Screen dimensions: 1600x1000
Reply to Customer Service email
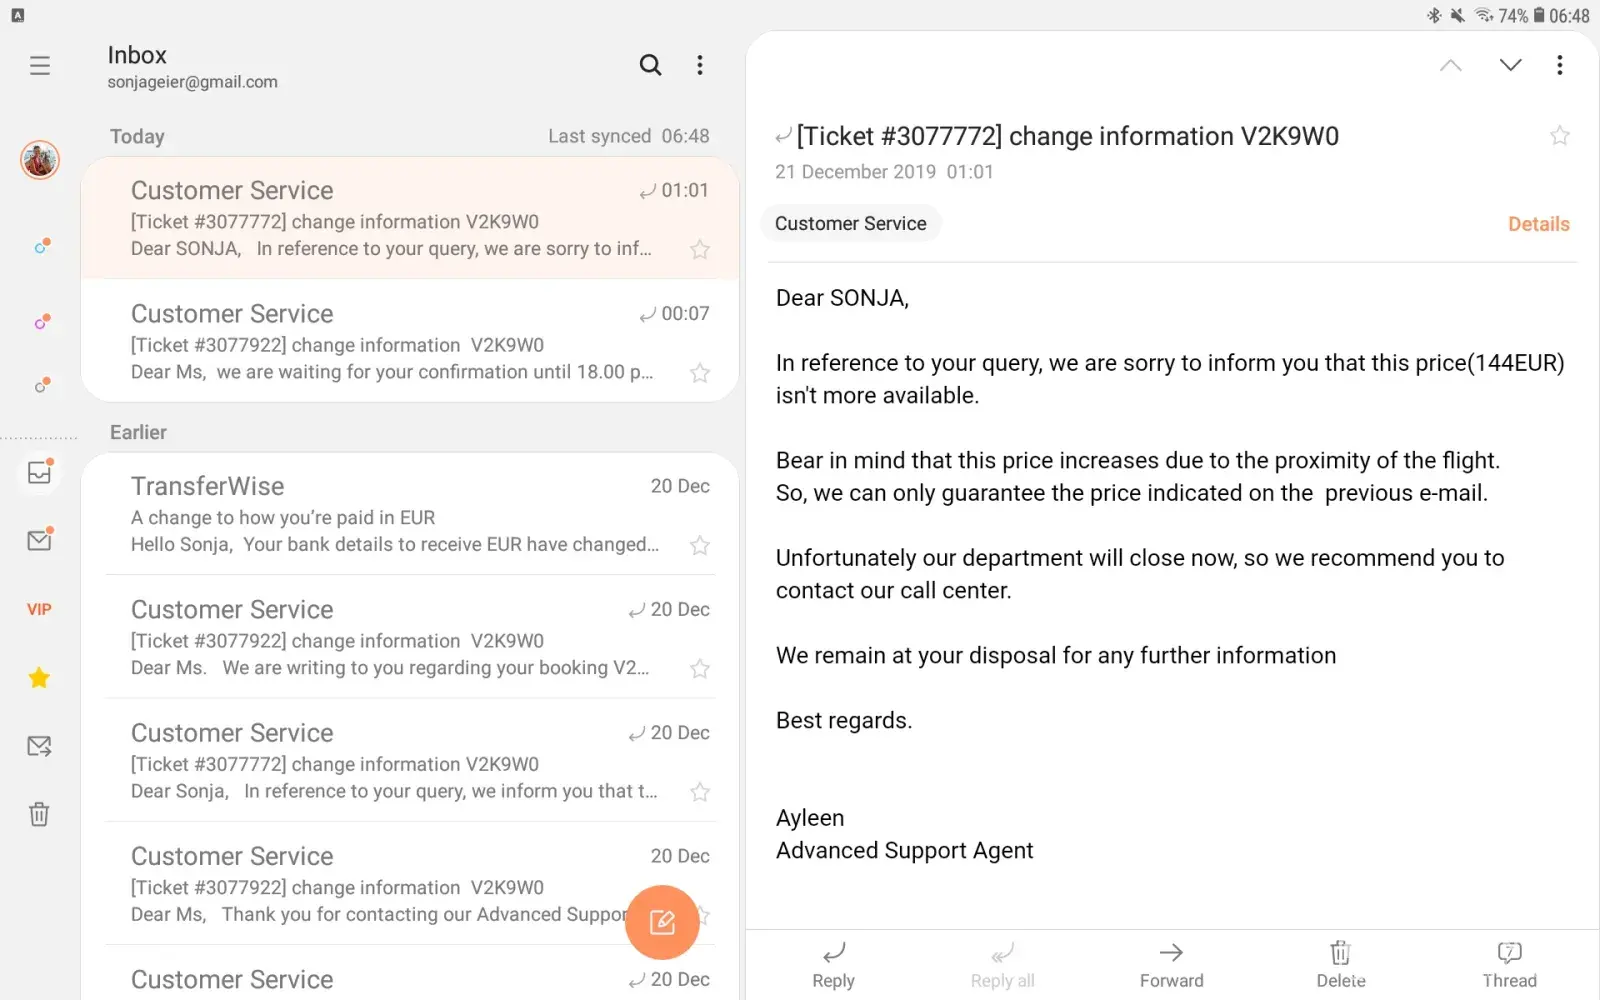pos(833,964)
